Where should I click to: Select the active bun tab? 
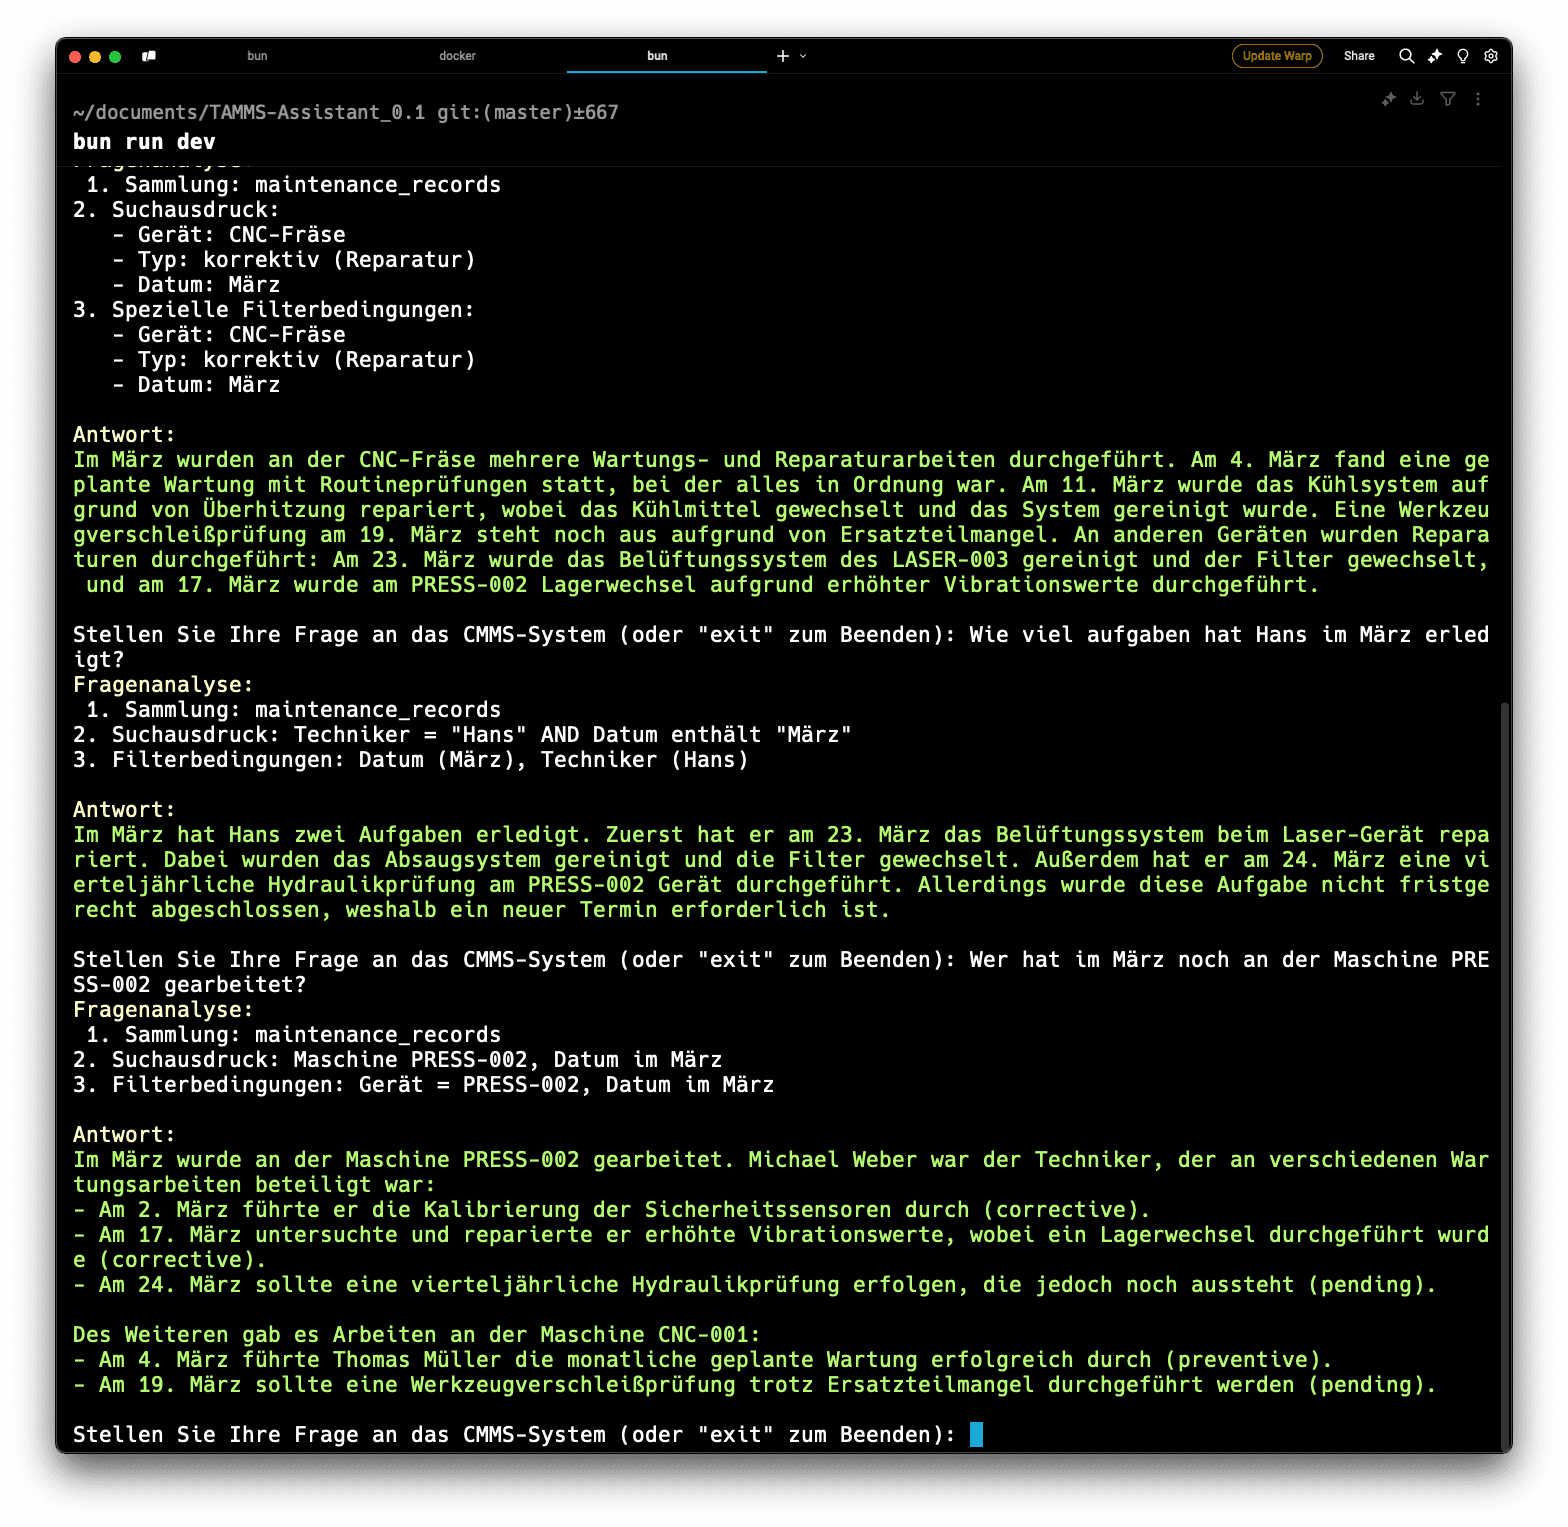[x=657, y=56]
